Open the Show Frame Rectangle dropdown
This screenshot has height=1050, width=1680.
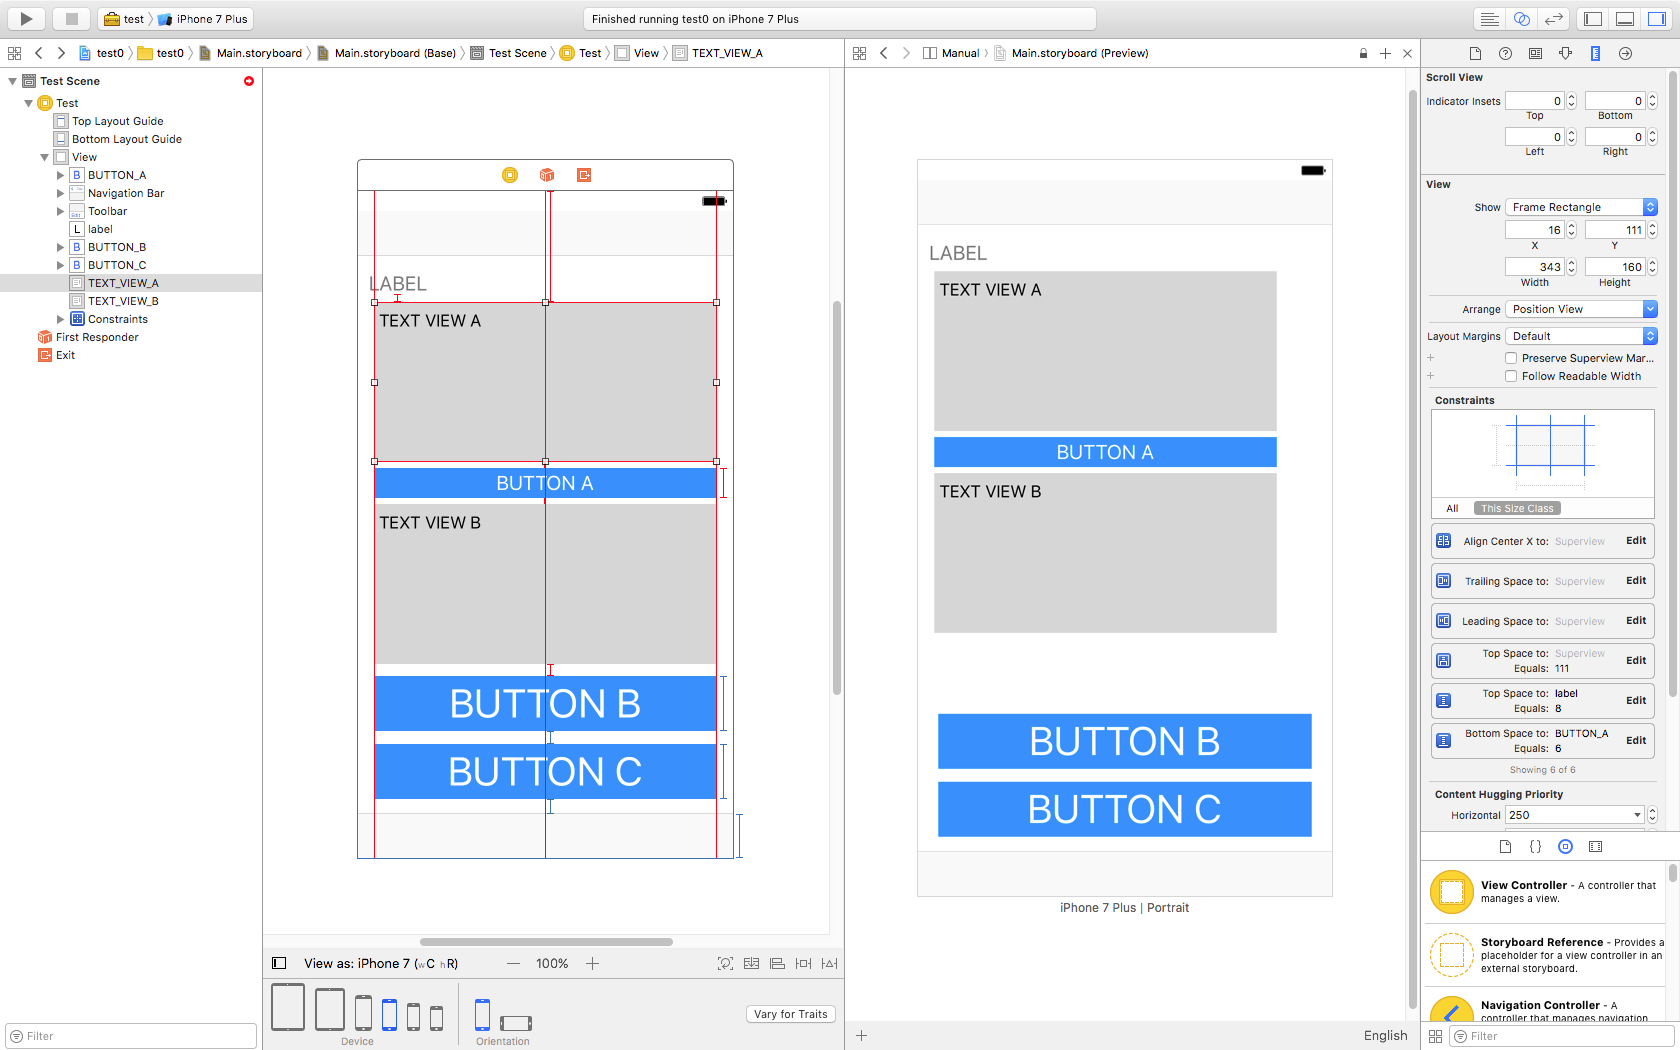click(x=1580, y=207)
